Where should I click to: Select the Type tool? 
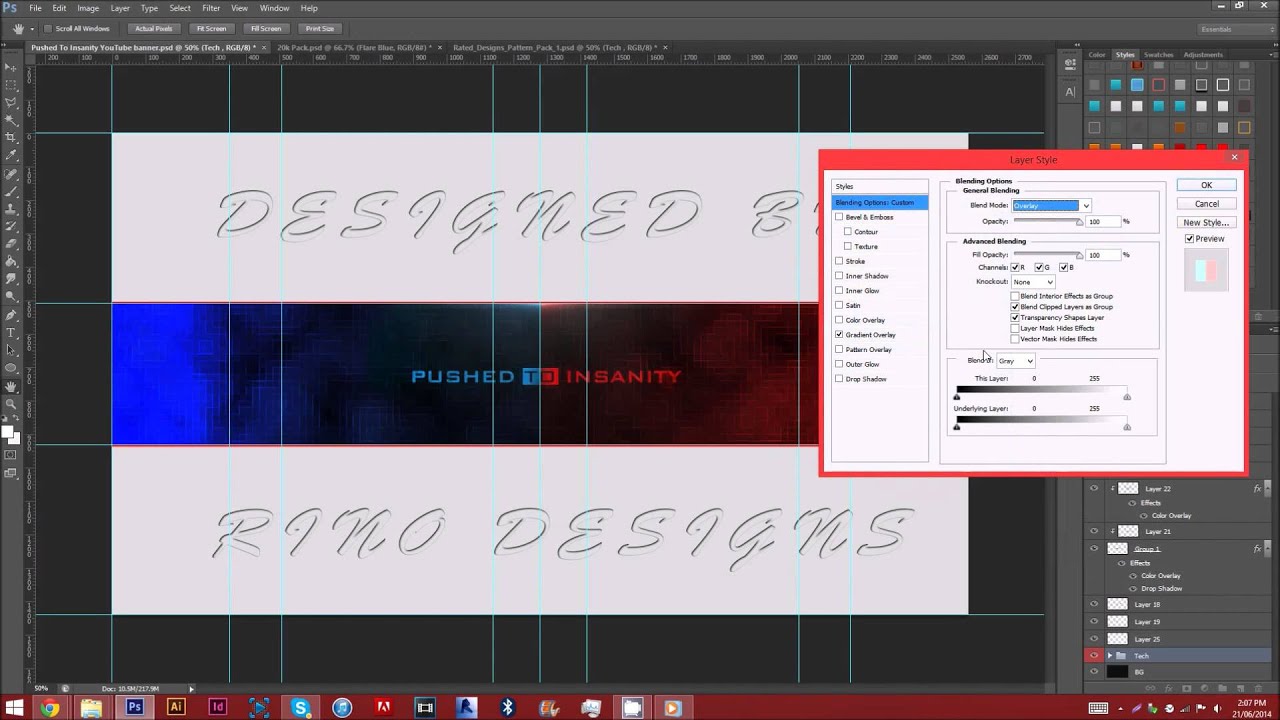tap(11, 332)
